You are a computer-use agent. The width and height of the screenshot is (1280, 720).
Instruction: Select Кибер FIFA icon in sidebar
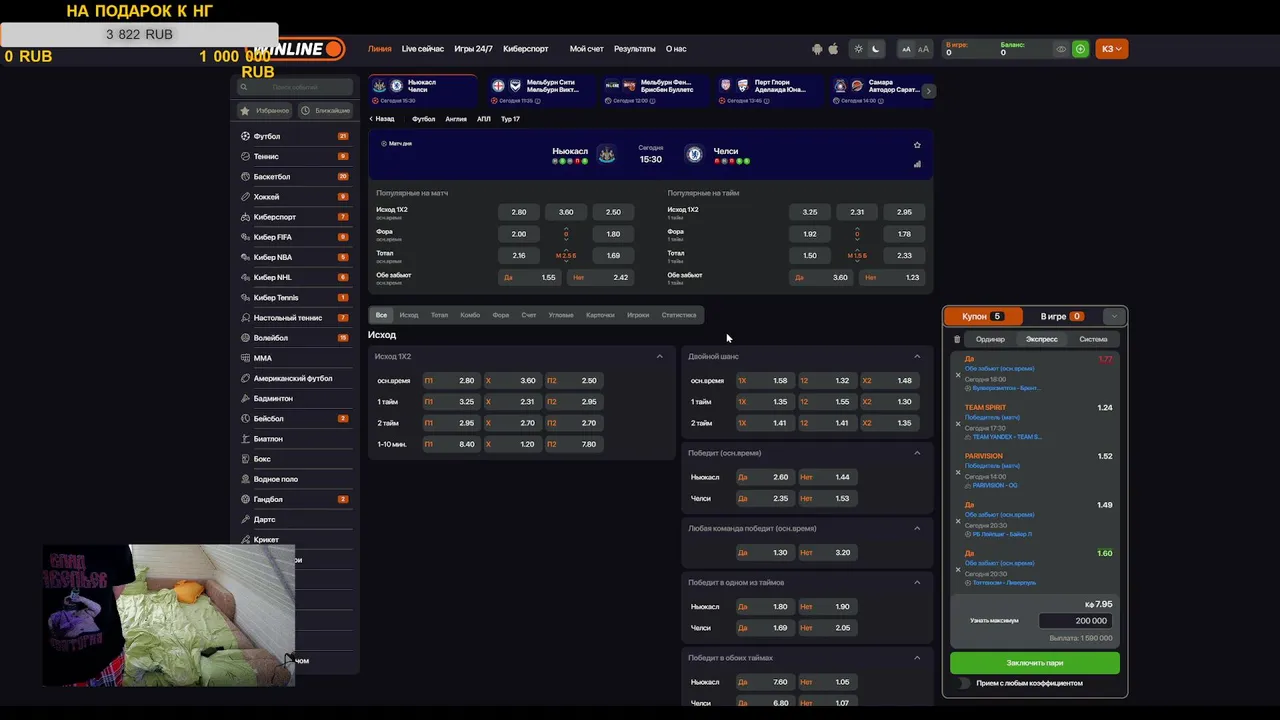point(245,237)
